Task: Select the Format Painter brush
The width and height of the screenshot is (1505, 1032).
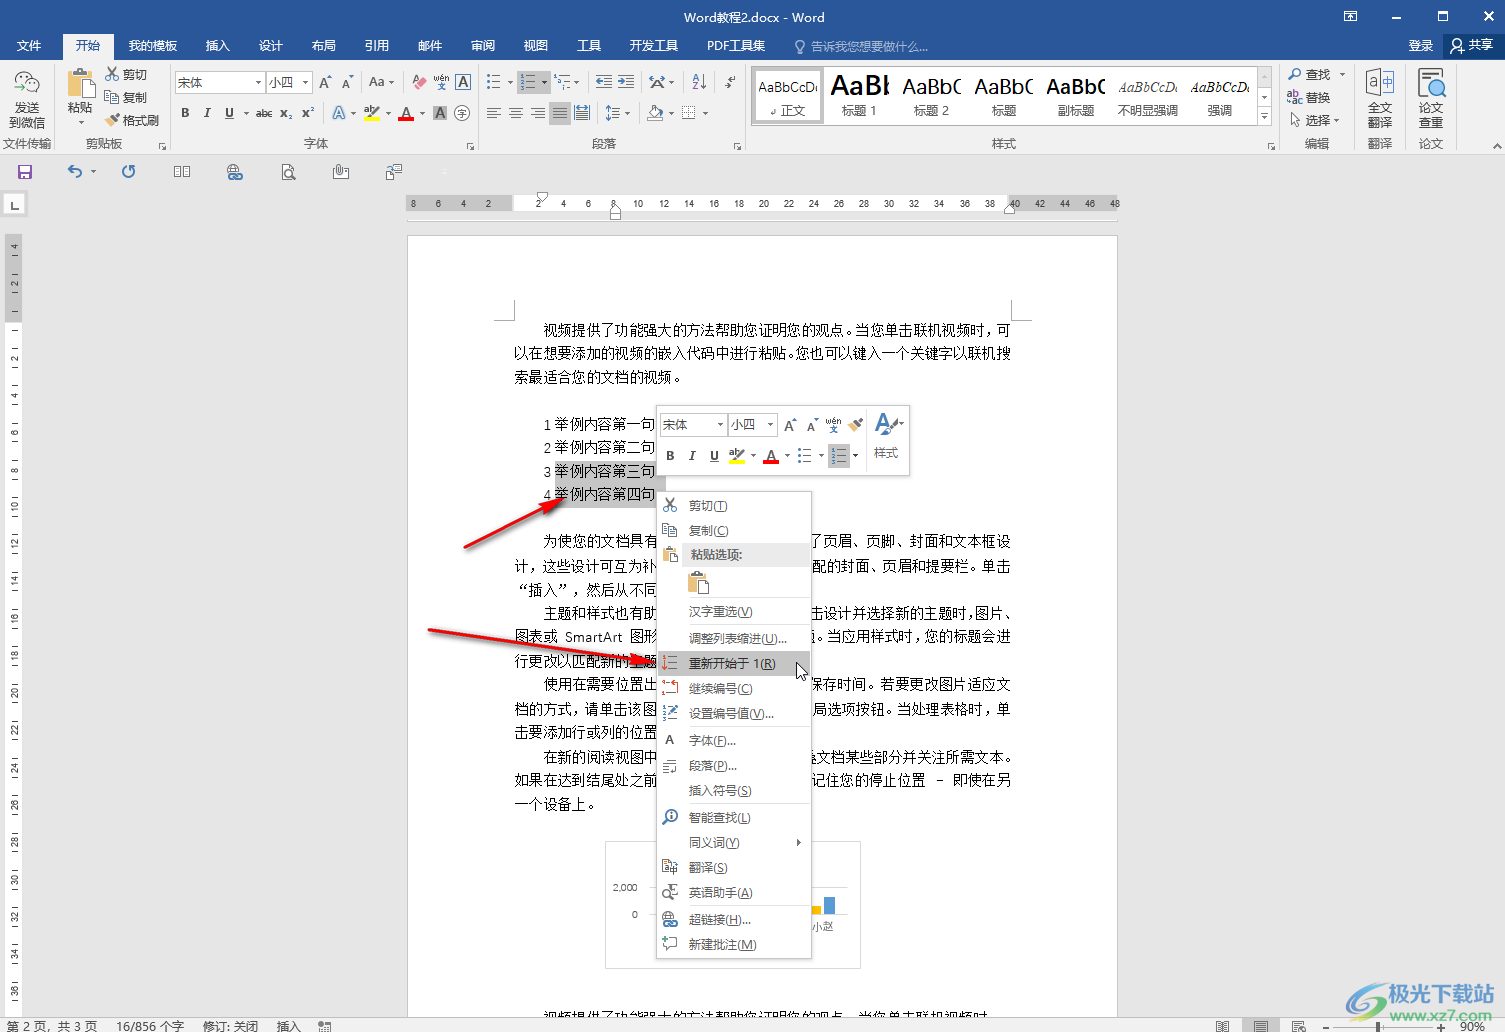Action: point(112,120)
